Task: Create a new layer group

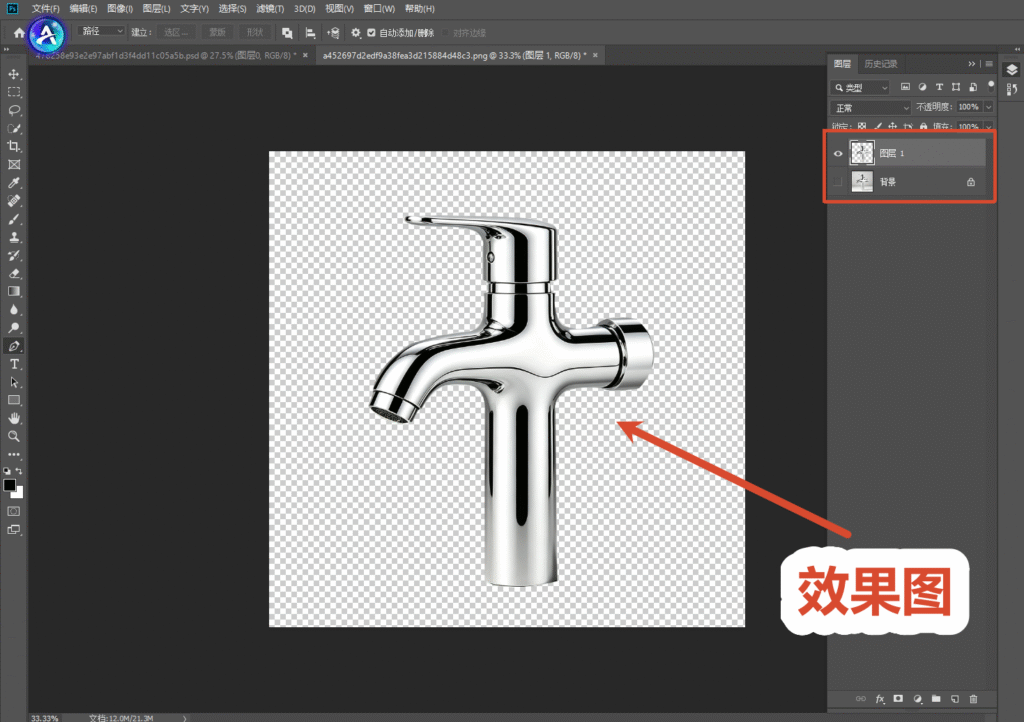Action: 936,698
